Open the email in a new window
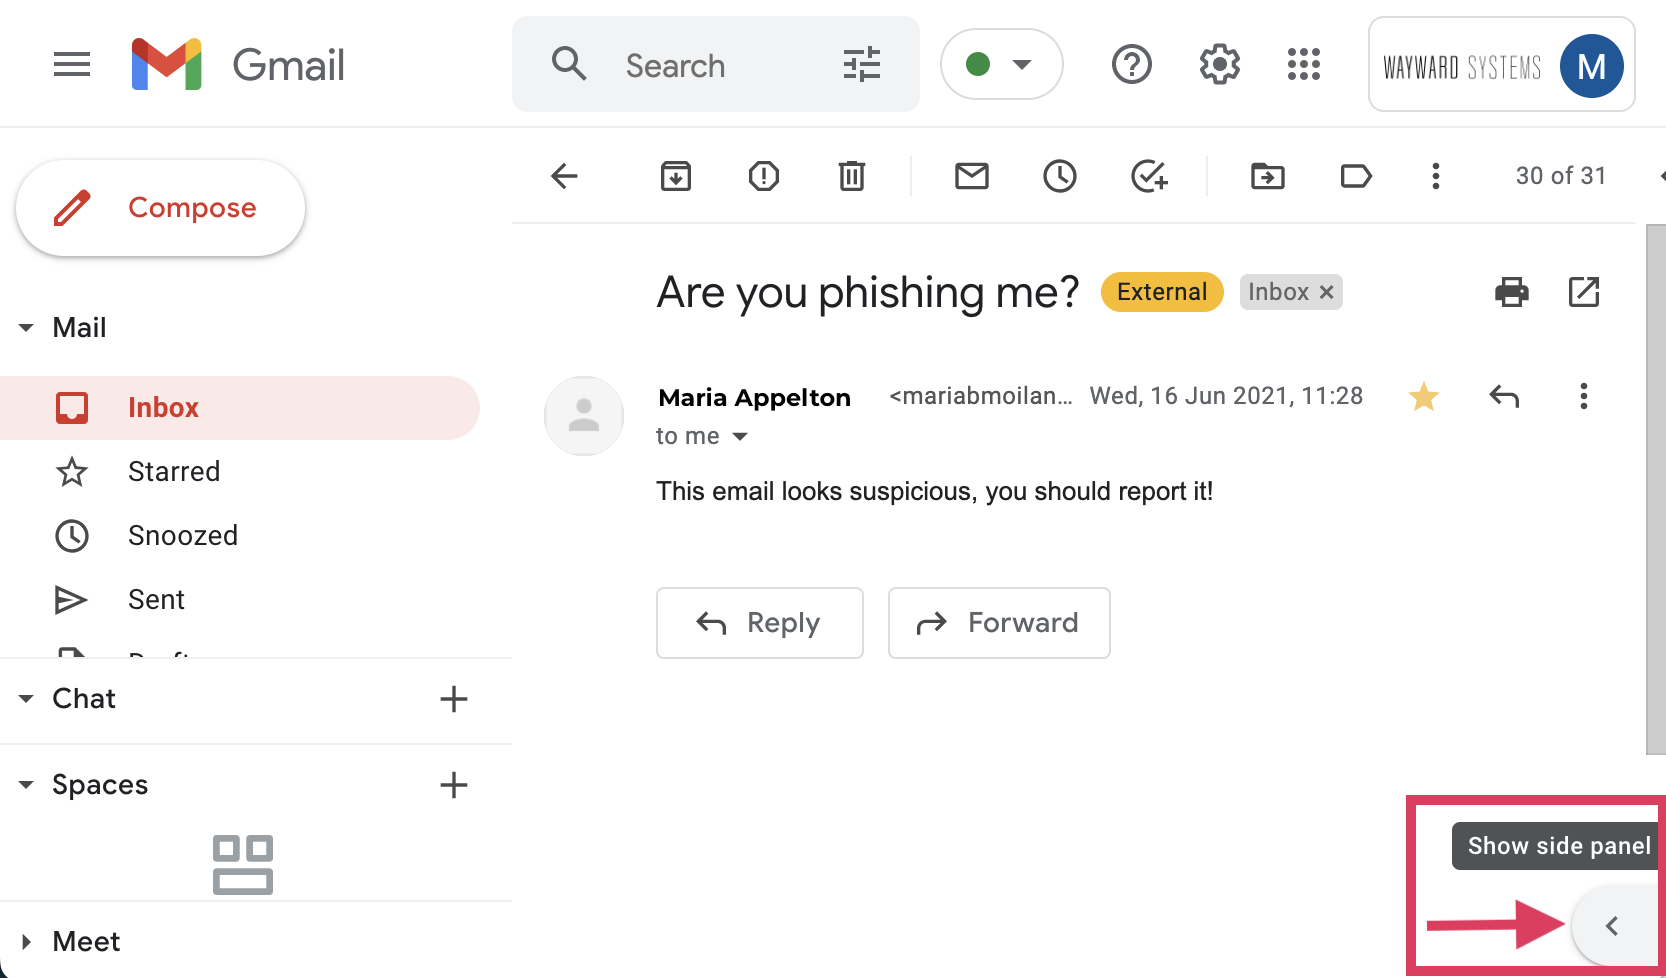Screen dimensions: 1666x978 pos(1584,292)
